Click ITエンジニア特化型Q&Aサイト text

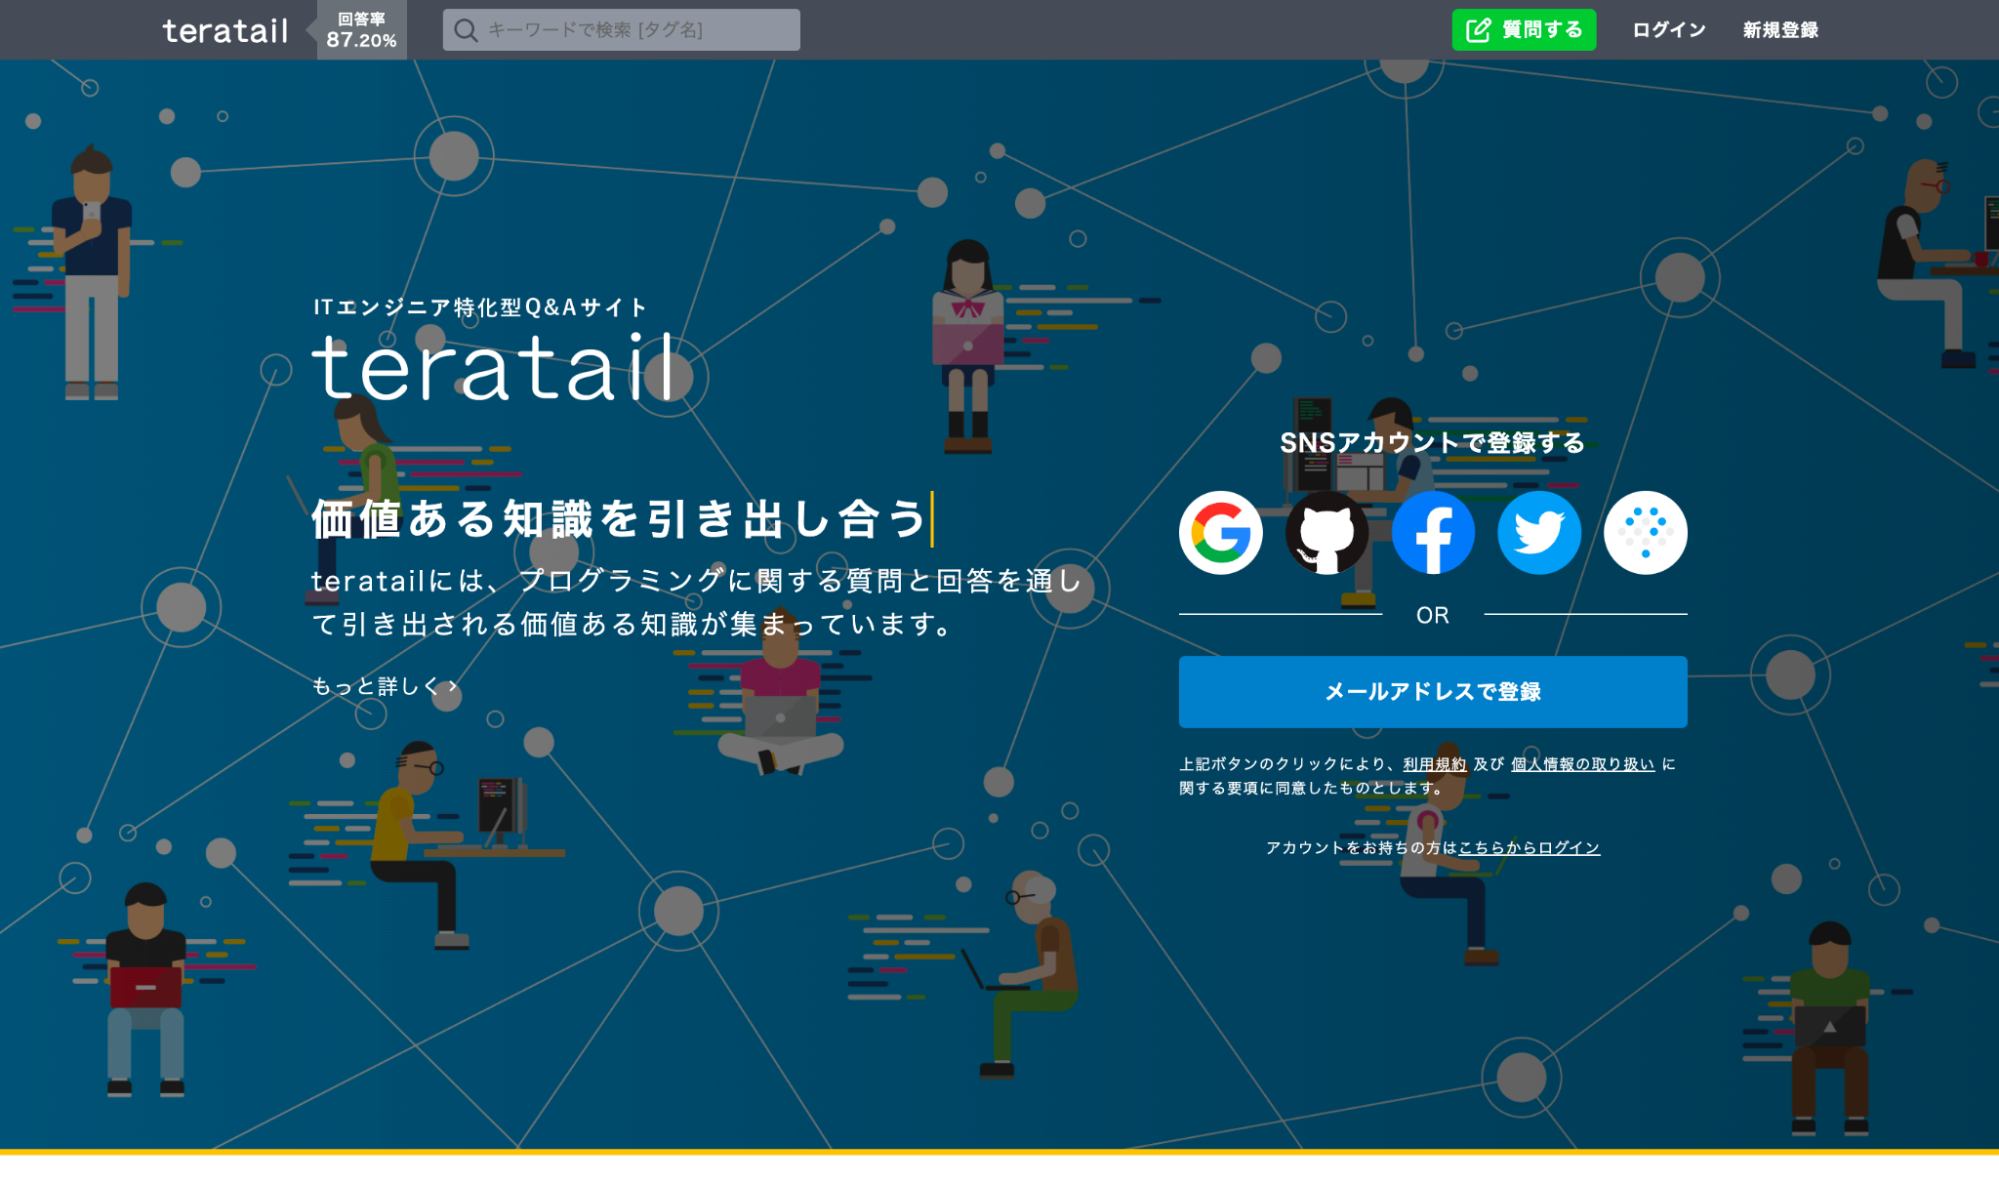pyautogui.click(x=480, y=307)
